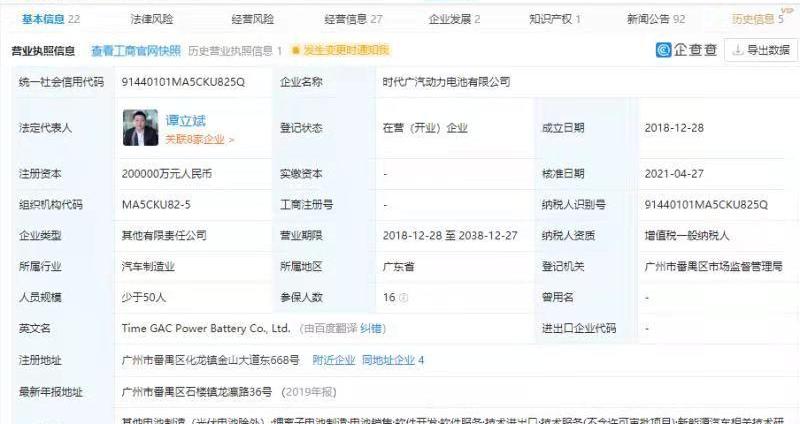Select 增值税一般纳税人 value
800x424 pixels.
pyautogui.click(x=687, y=235)
